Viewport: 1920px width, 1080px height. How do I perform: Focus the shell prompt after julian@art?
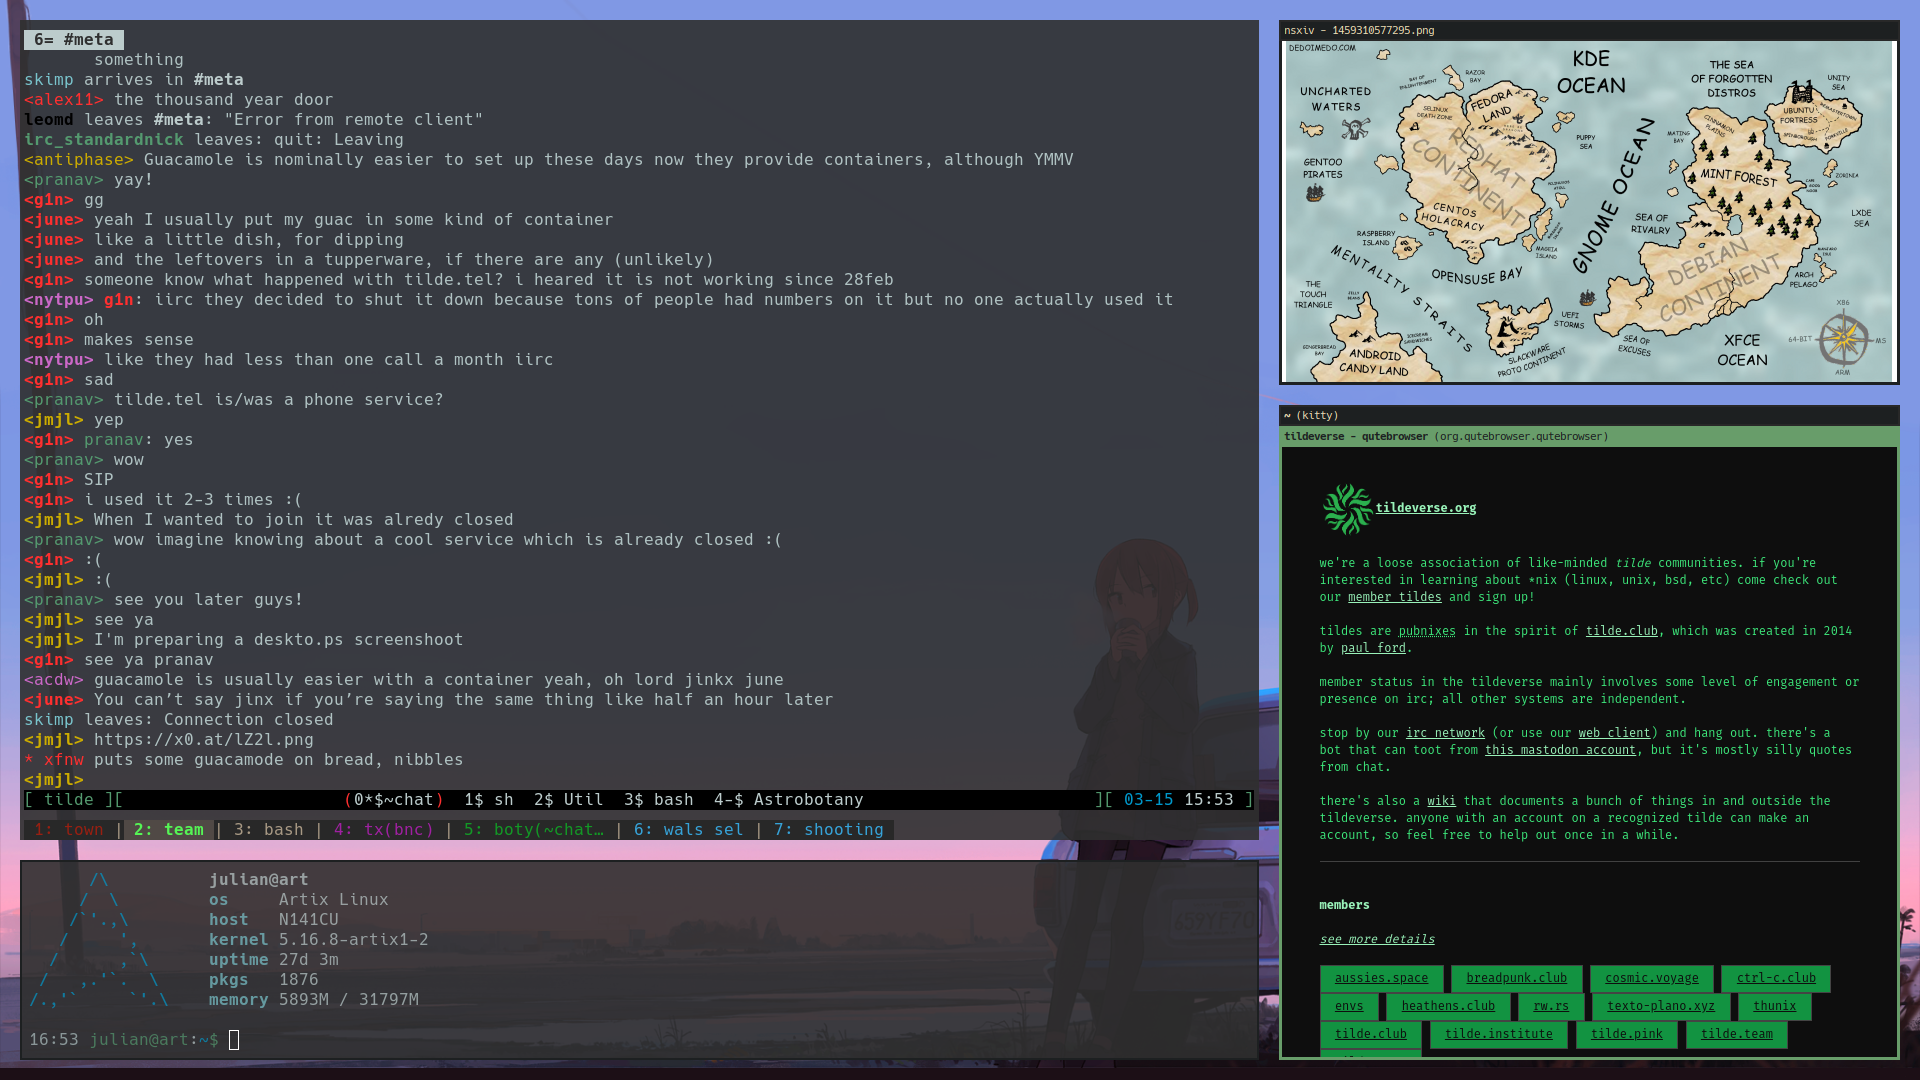click(x=234, y=1040)
